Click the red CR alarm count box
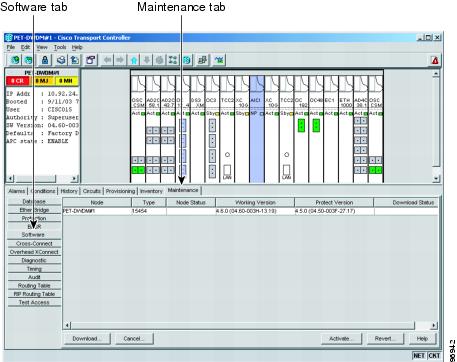 coord(18,81)
